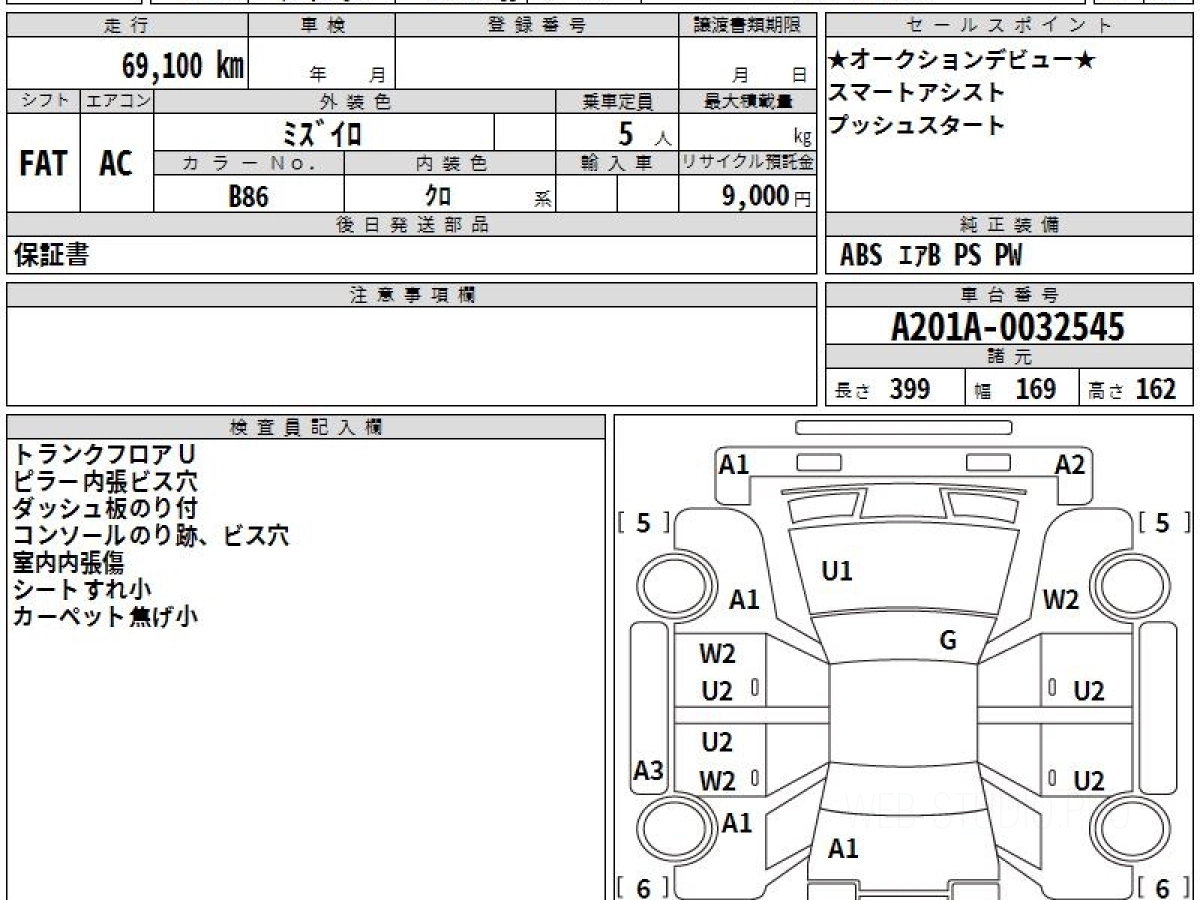Select the U1 dent mark on the hood
Image resolution: width=1200 pixels, height=900 pixels.
pos(836,572)
